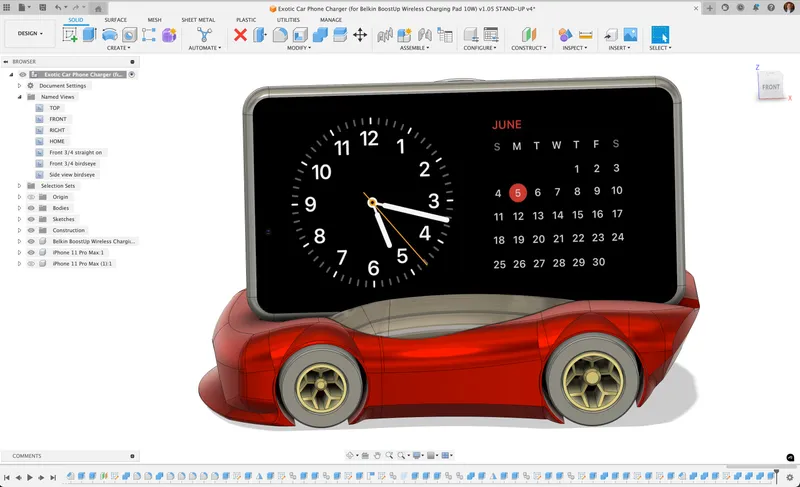Select the Move/Copy arrows tool
The width and height of the screenshot is (800, 487).
(360, 35)
